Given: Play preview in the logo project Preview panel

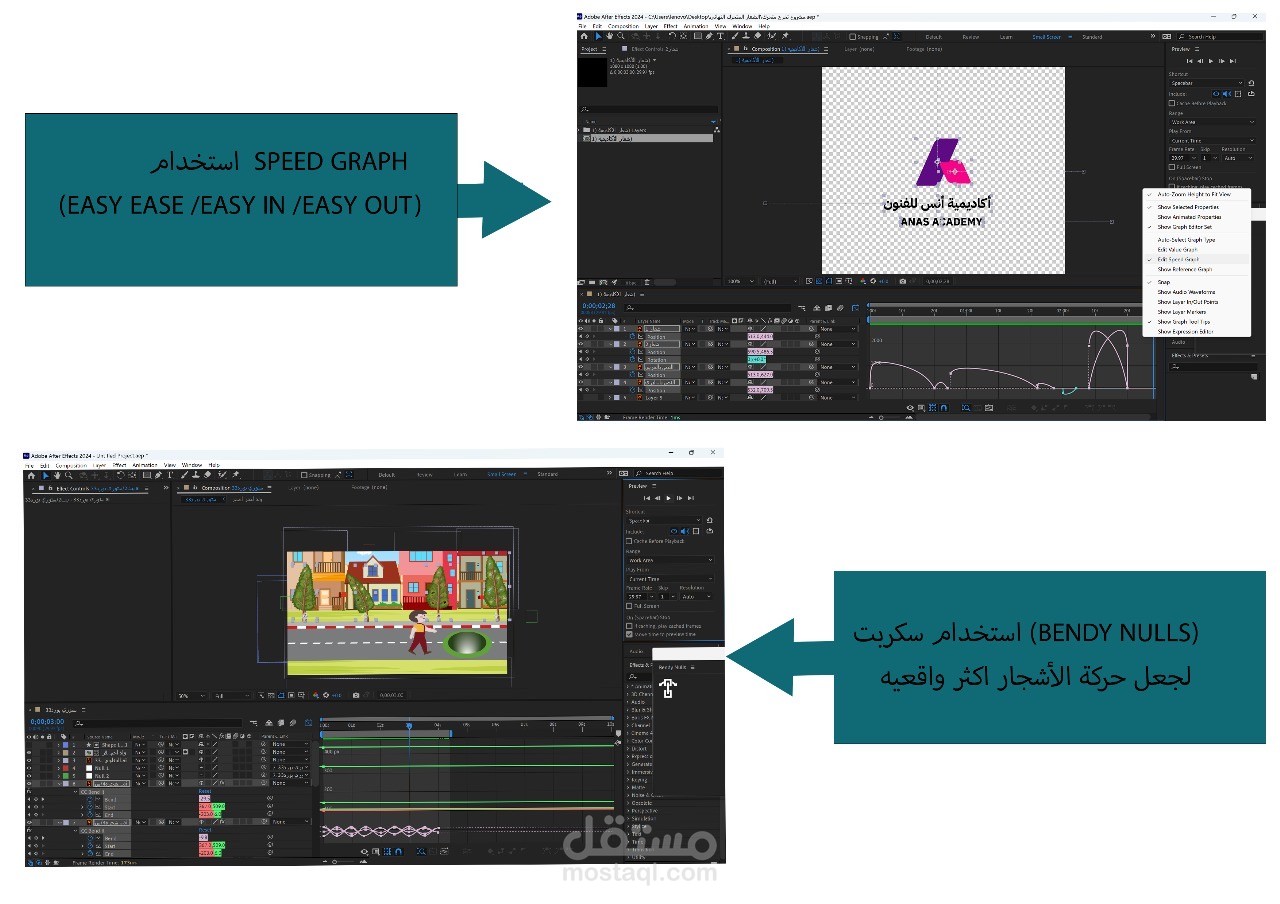Looking at the screenshot, I should pyautogui.click(x=1211, y=61).
